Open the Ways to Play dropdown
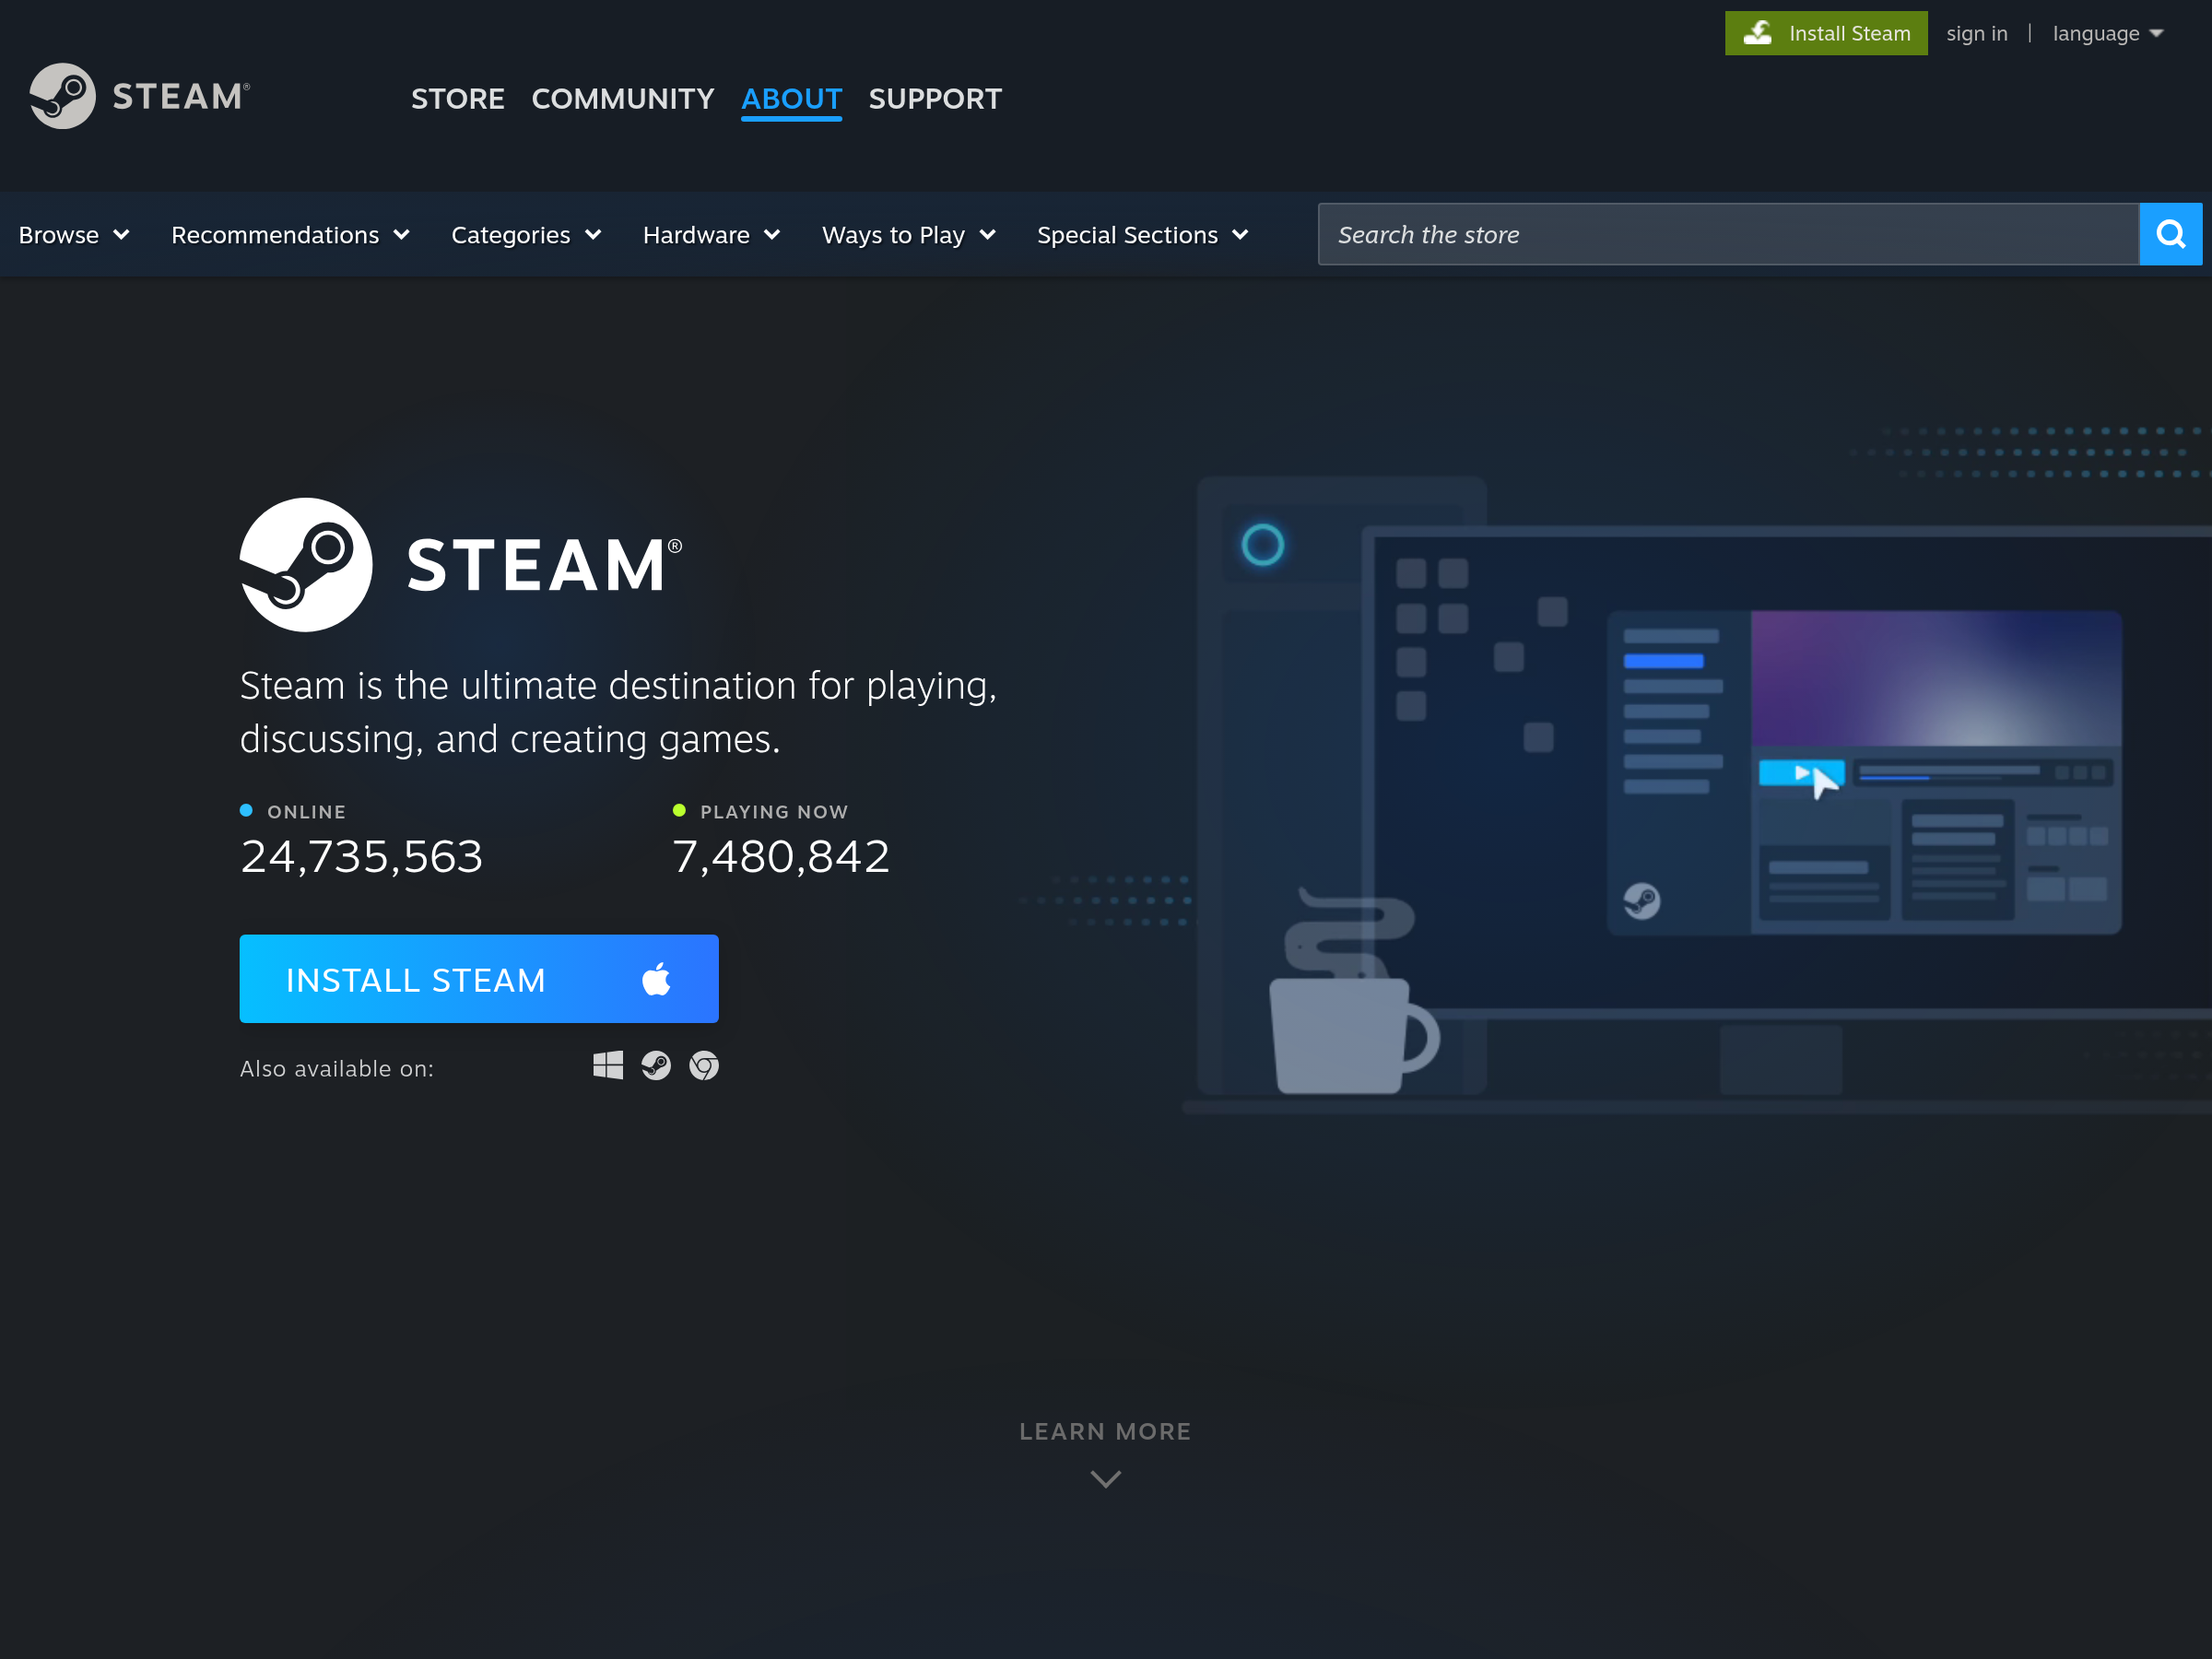This screenshot has width=2212, height=1659. (909, 235)
